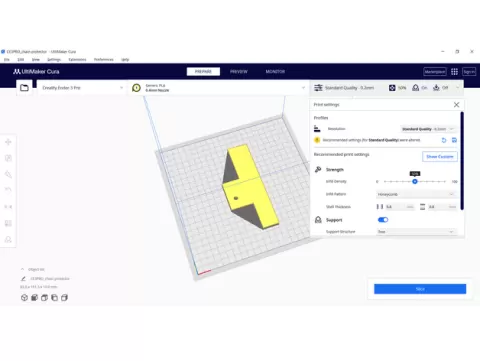The height and width of the screenshot is (361, 480).
Task: Collapse the Object list chevron
Action: click(x=22, y=269)
